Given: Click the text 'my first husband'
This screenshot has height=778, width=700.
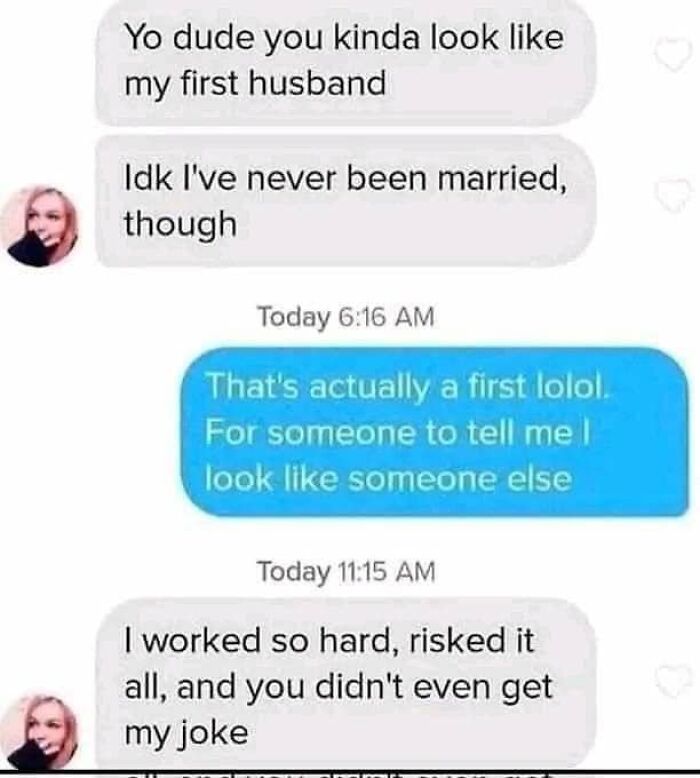Looking at the screenshot, I should pyautogui.click(x=255, y=83).
